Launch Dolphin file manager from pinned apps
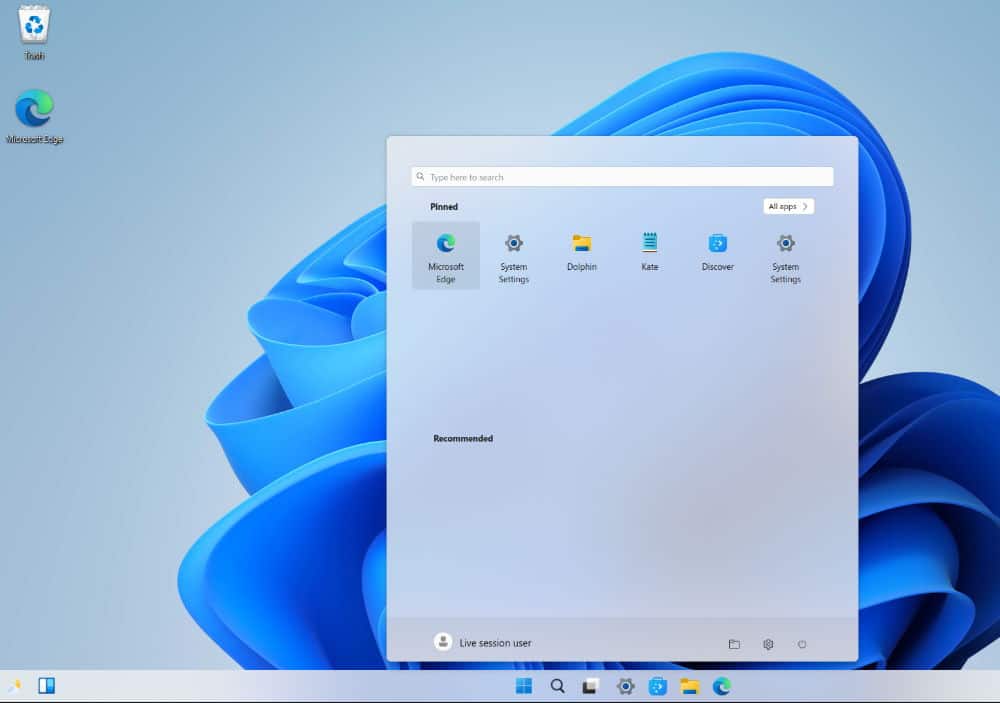The image size is (1000, 703). 582,256
